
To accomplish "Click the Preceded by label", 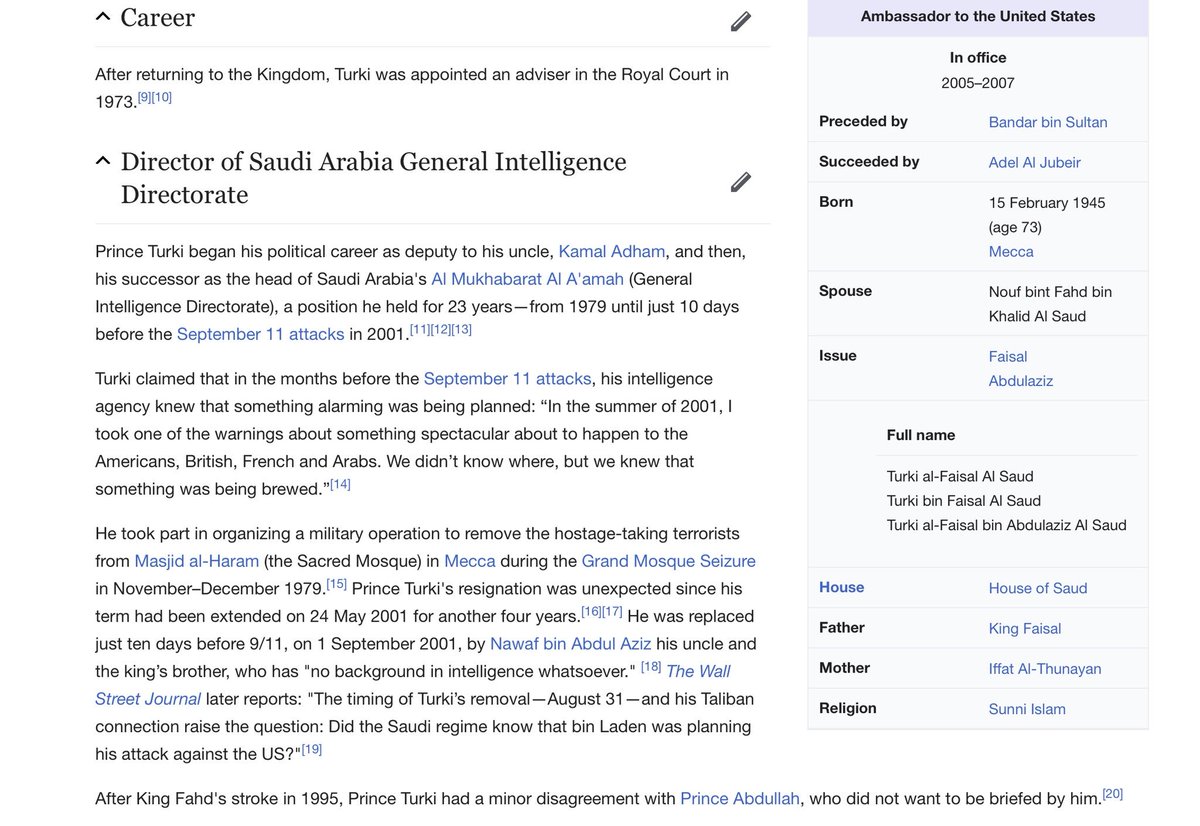I will tap(863, 121).
